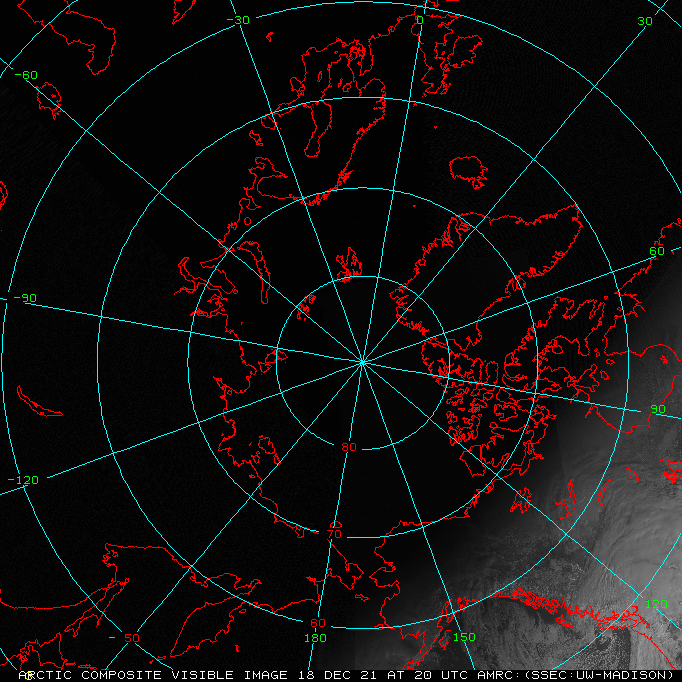This screenshot has width=682, height=682.
Task: Select the -60 longitude label
Action: click(27, 75)
